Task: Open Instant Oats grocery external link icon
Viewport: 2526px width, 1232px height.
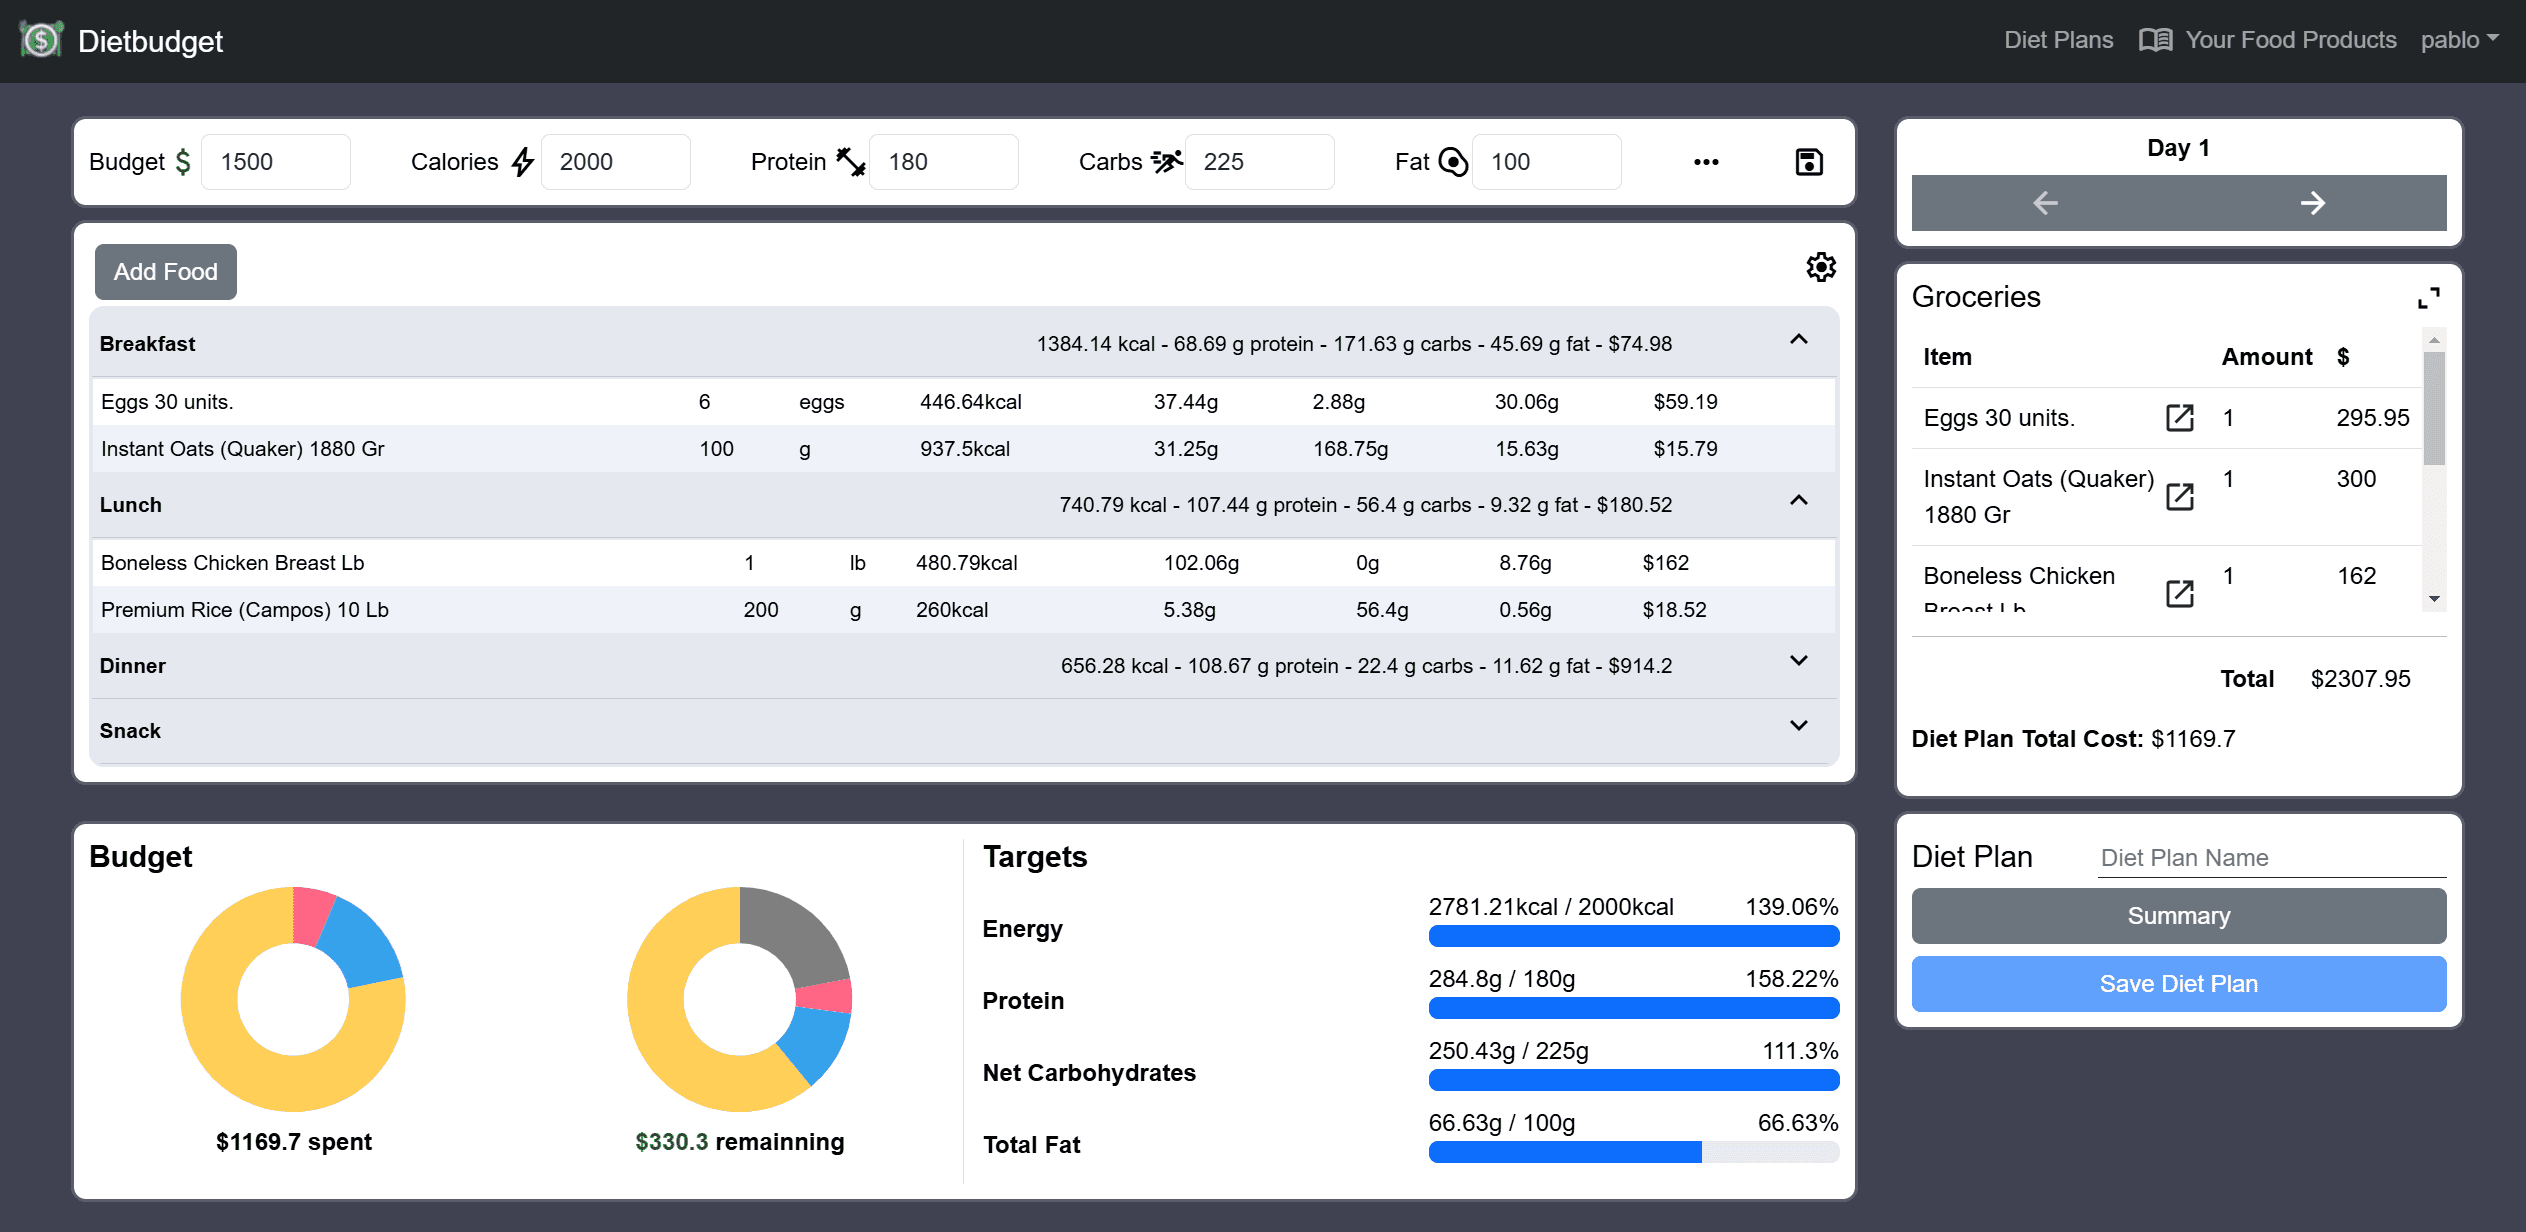Action: coord(2180,497)
